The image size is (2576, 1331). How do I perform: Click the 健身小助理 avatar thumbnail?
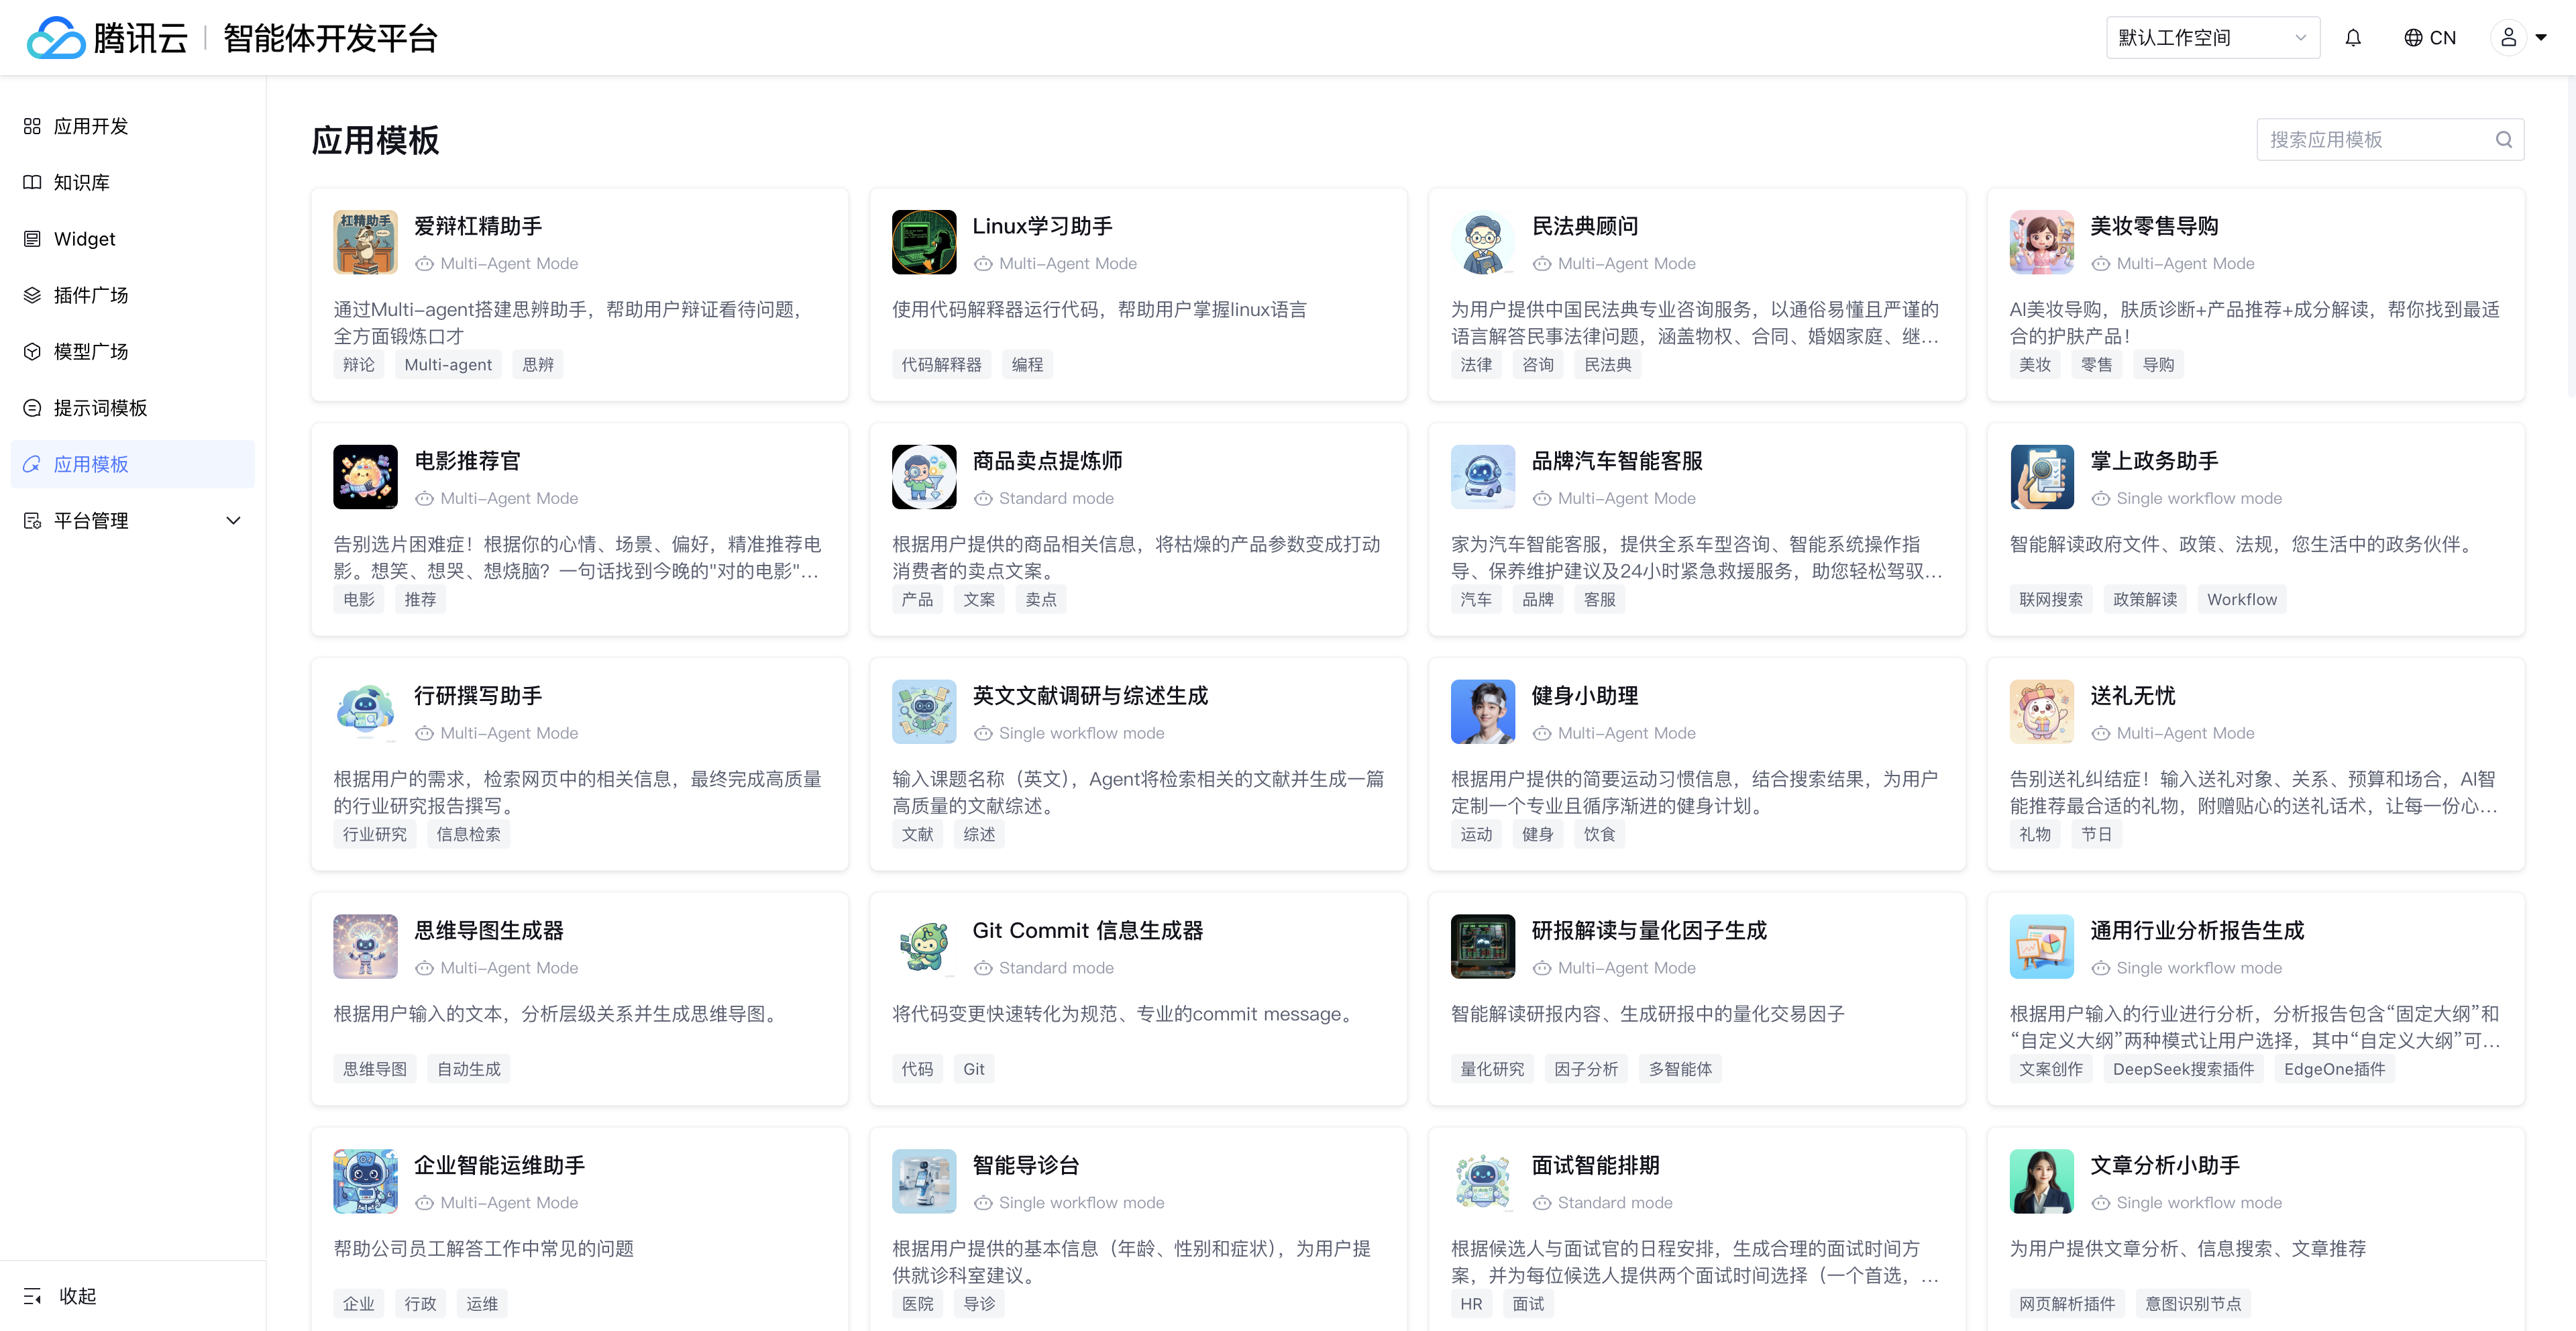pos(1482,712)
